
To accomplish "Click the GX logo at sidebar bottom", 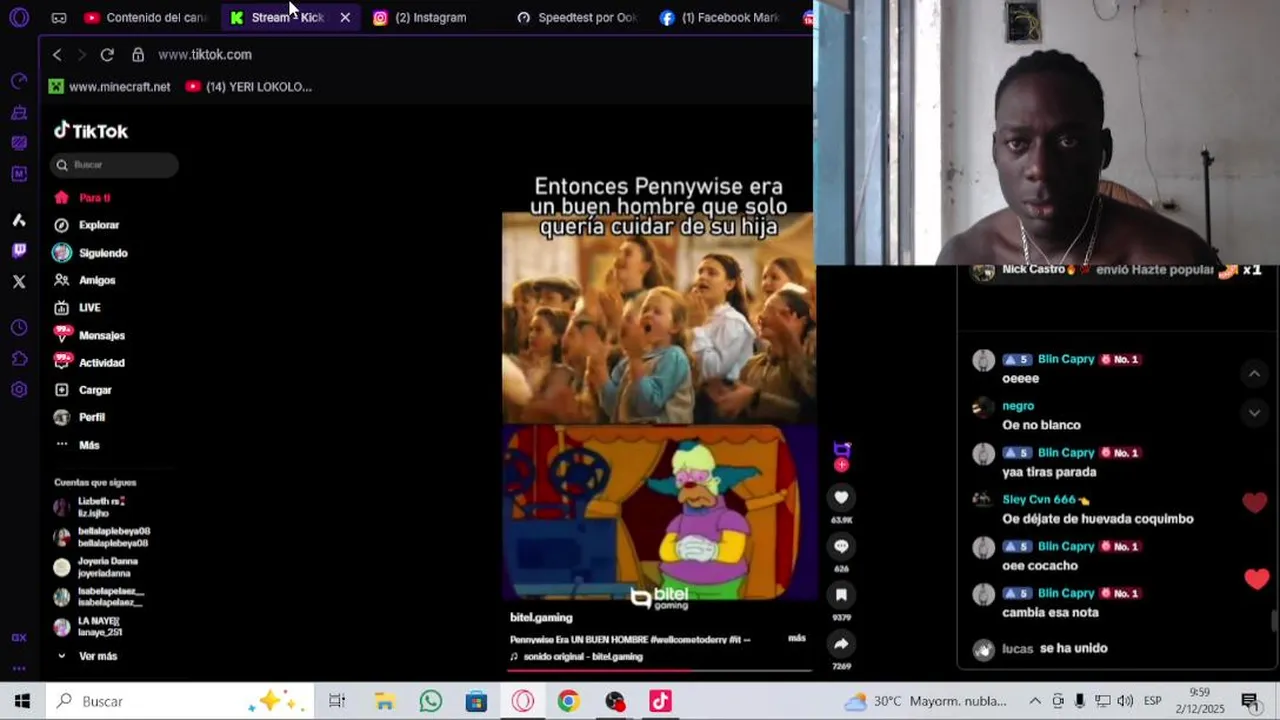I will (x=19, y=637).
